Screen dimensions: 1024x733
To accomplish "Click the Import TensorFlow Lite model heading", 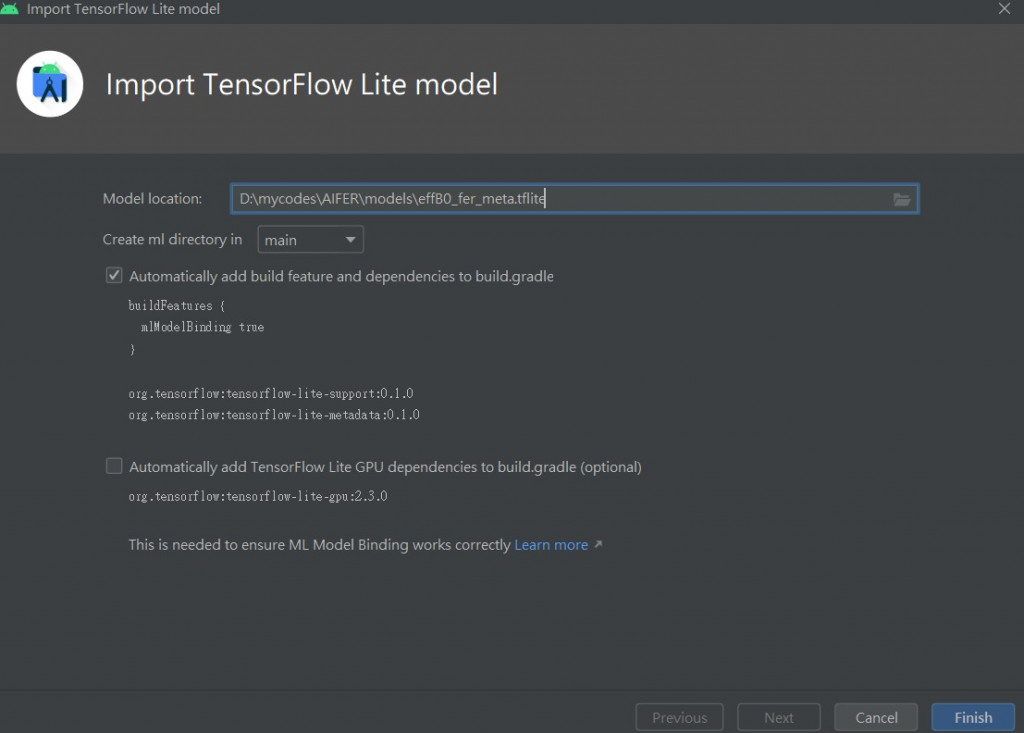I will (x=301, y=84).
